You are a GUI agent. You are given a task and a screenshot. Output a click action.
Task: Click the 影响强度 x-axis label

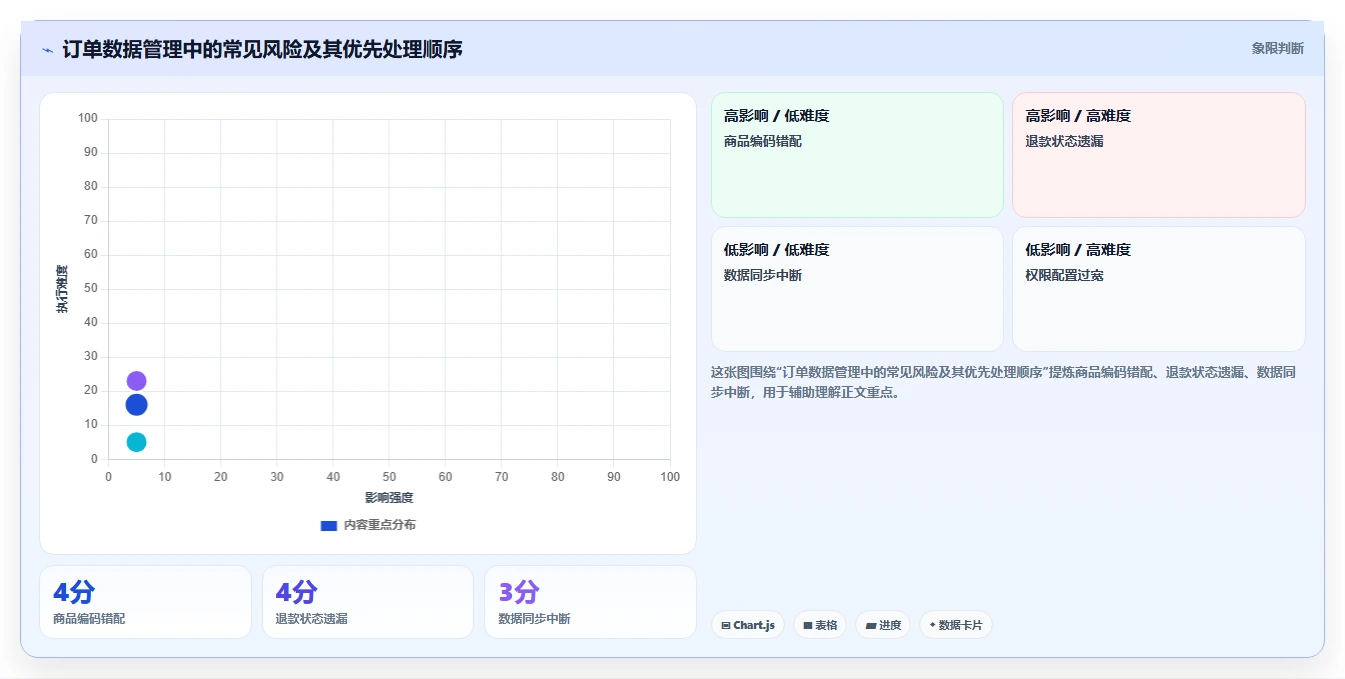tap(389, 498)
